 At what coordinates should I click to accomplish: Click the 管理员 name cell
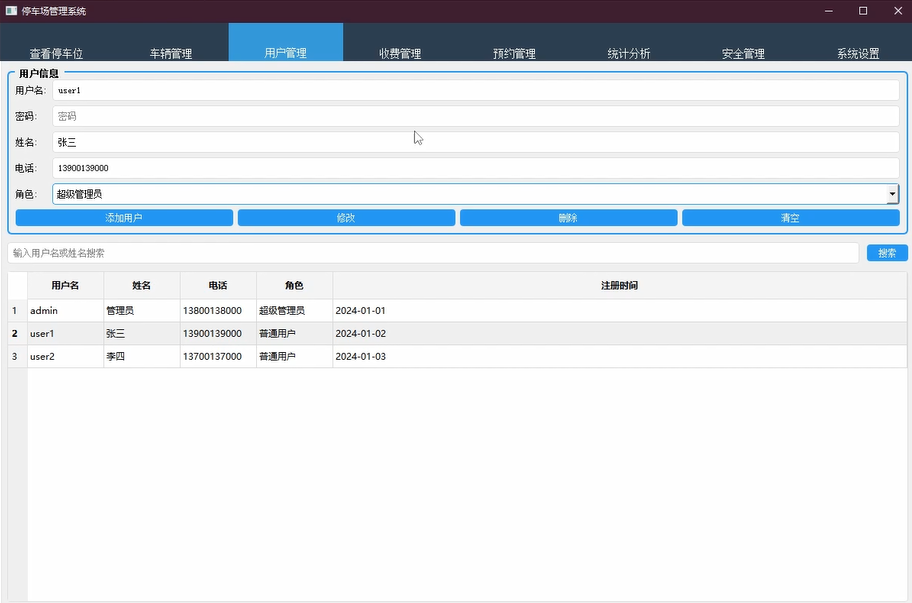pyautogui.click(x=142, y=311)
